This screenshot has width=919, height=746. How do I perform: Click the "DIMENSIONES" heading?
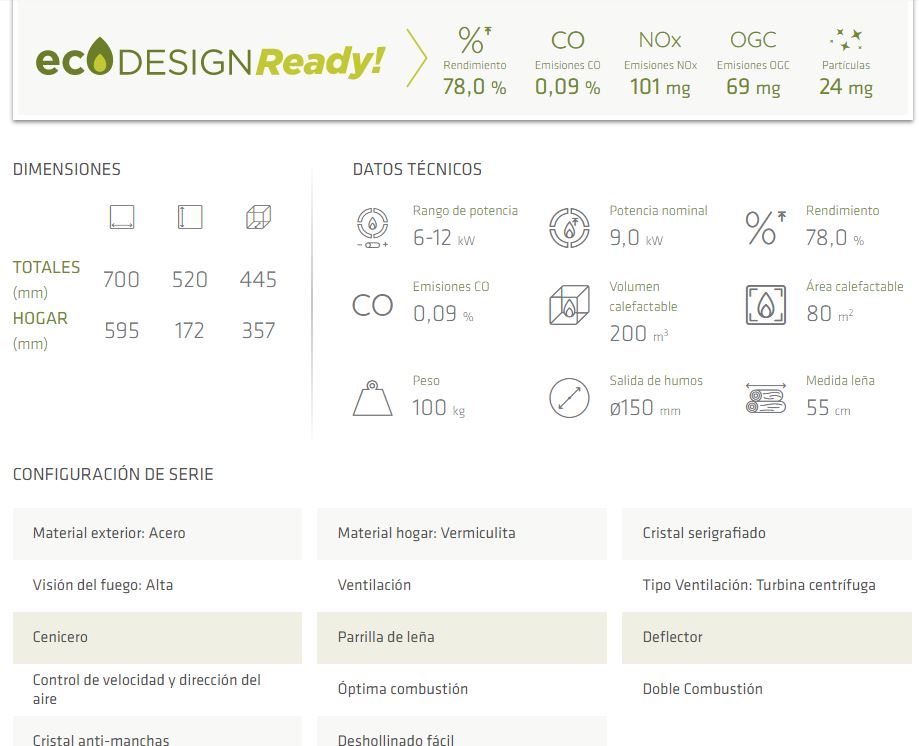[67, 169]
